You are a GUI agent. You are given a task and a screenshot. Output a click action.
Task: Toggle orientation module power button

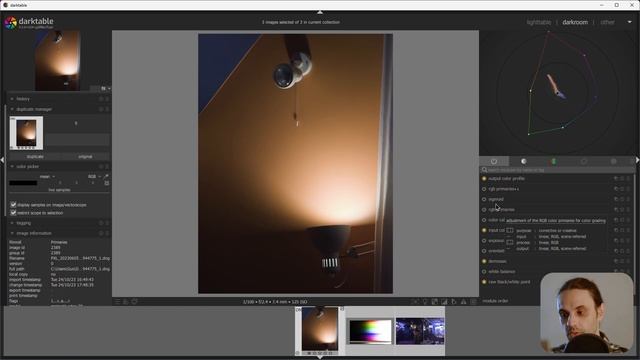pos(484,251)
